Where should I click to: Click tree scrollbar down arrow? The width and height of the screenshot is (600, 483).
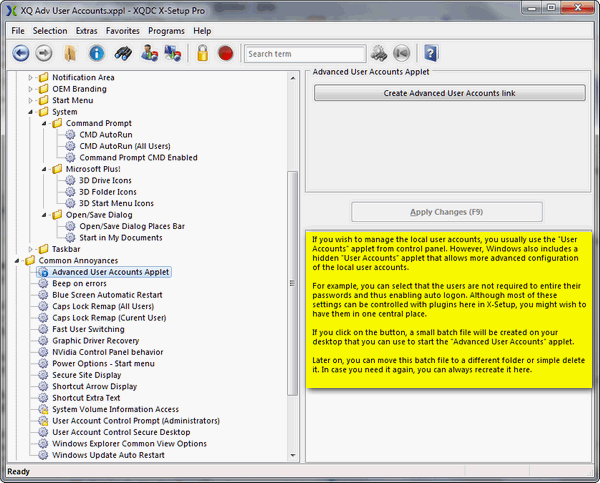293,455
